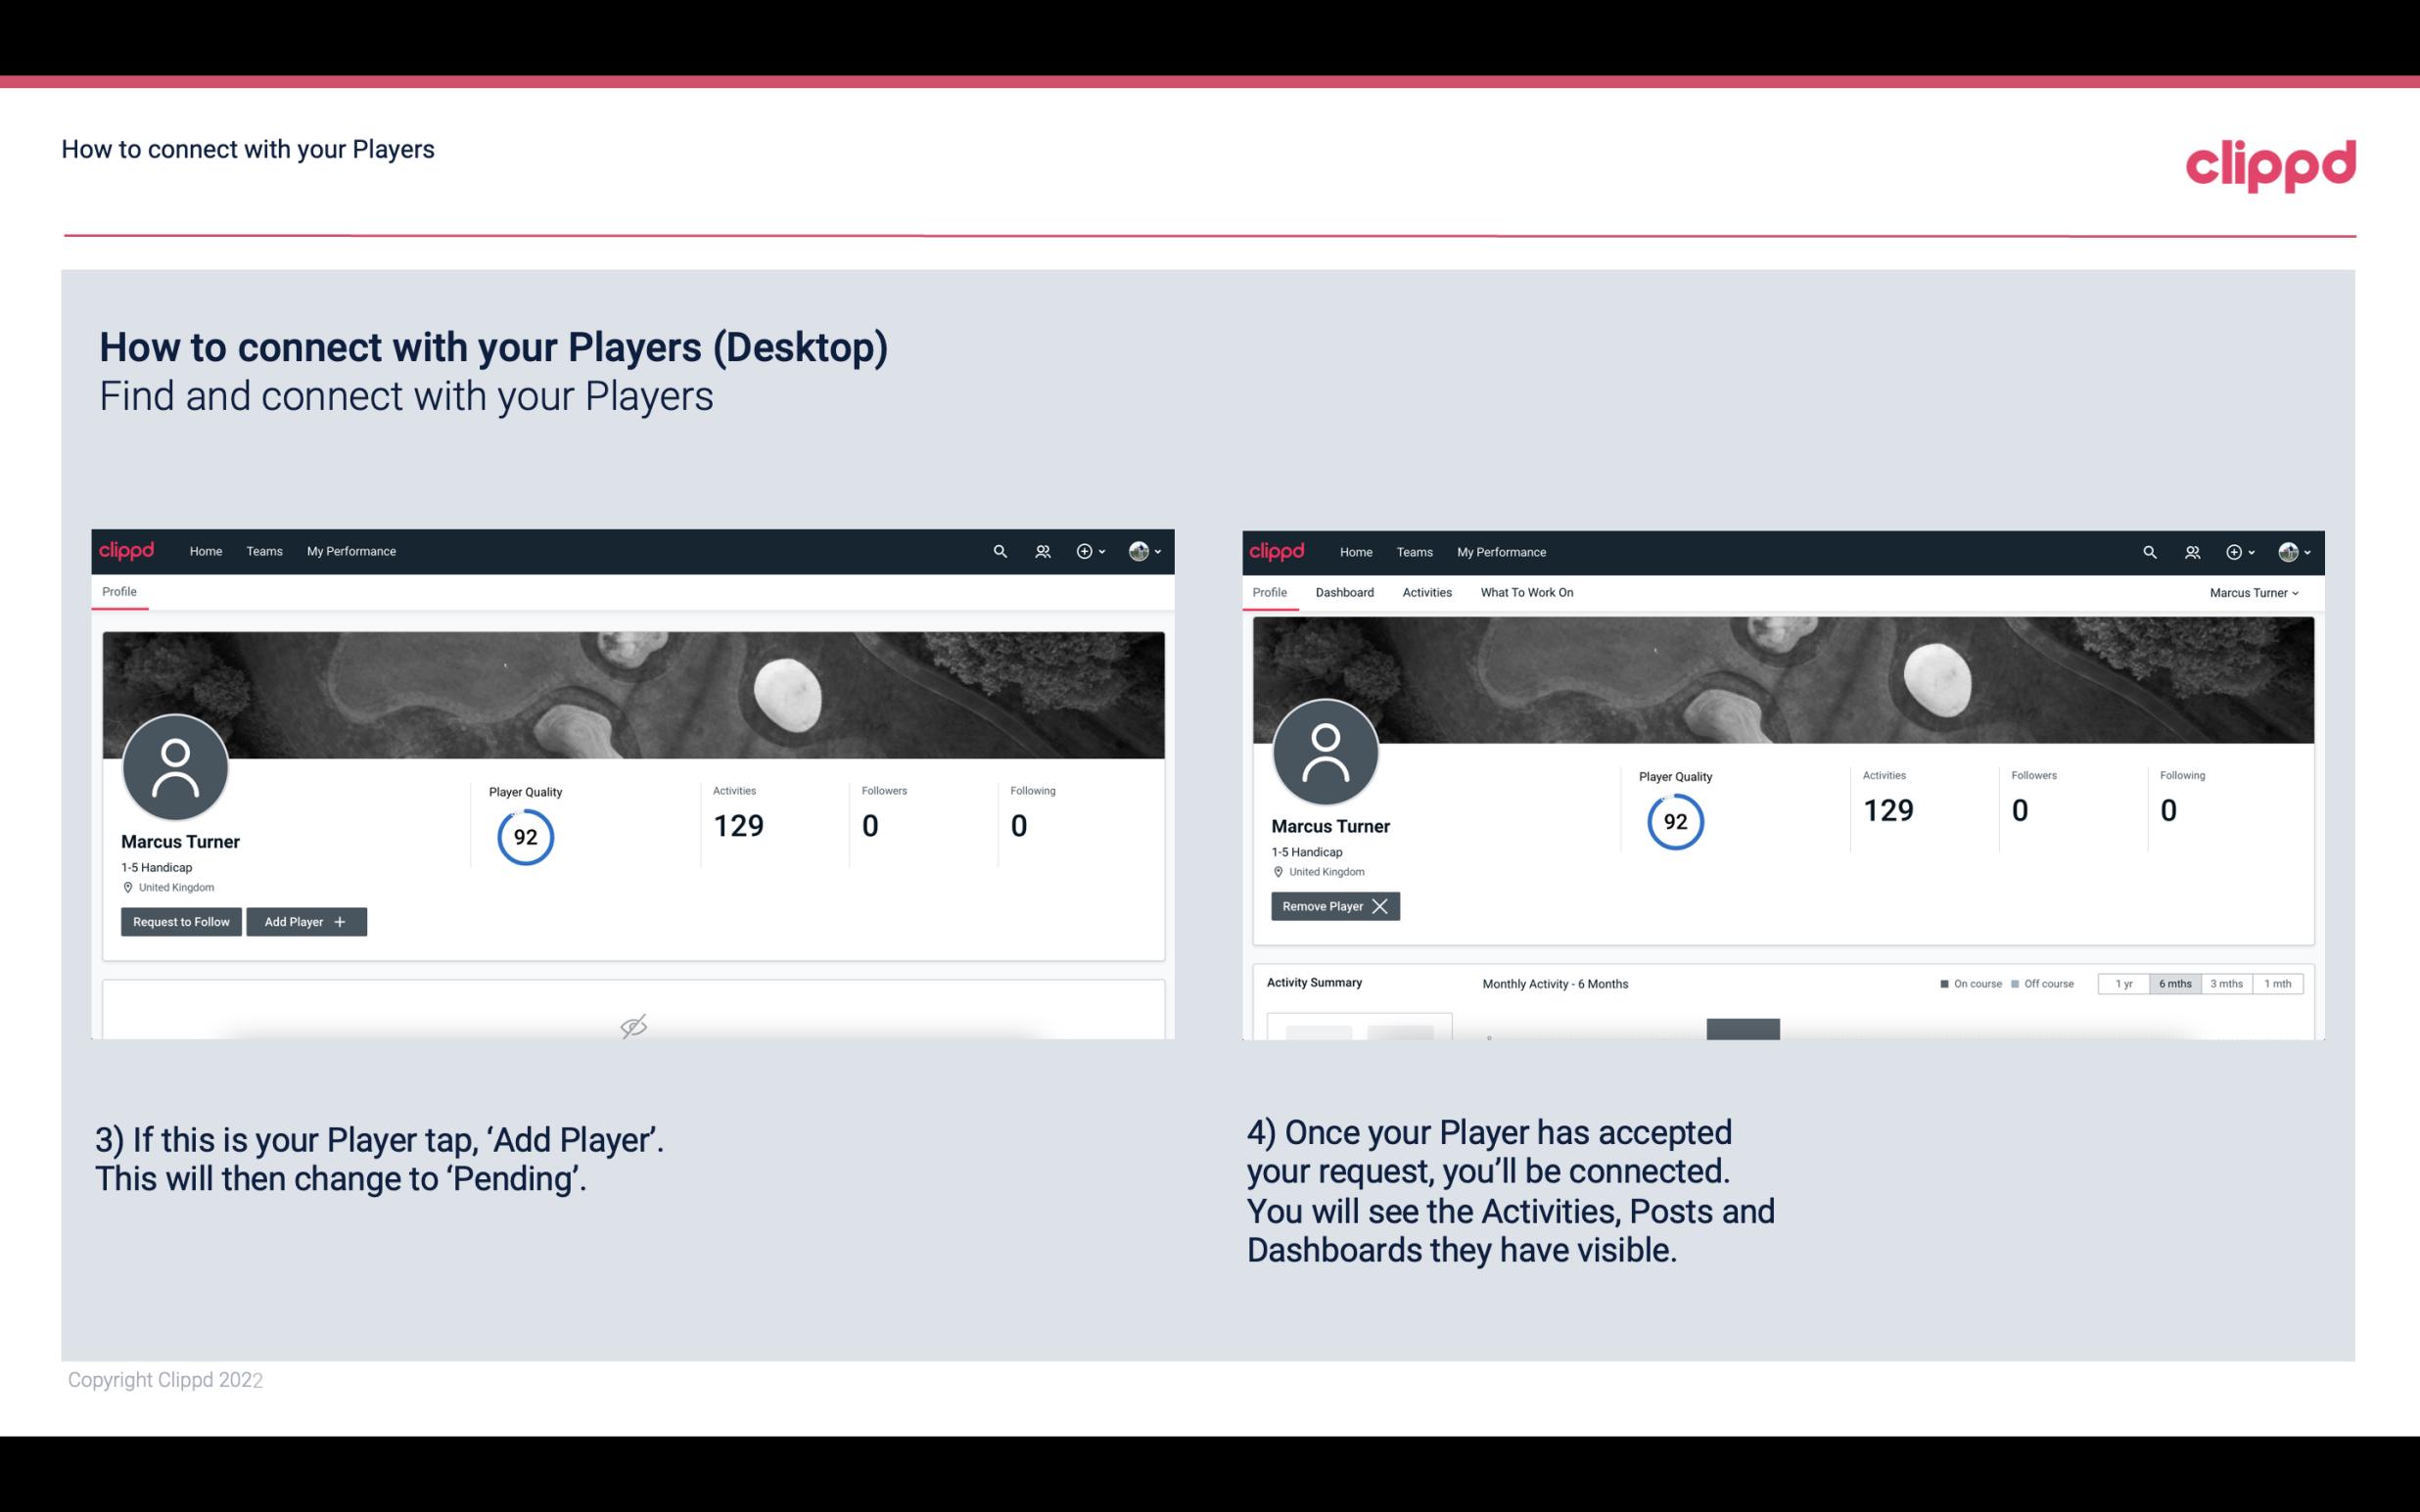Click the Clippd logo in right panel navbar

click(1278, 550)
